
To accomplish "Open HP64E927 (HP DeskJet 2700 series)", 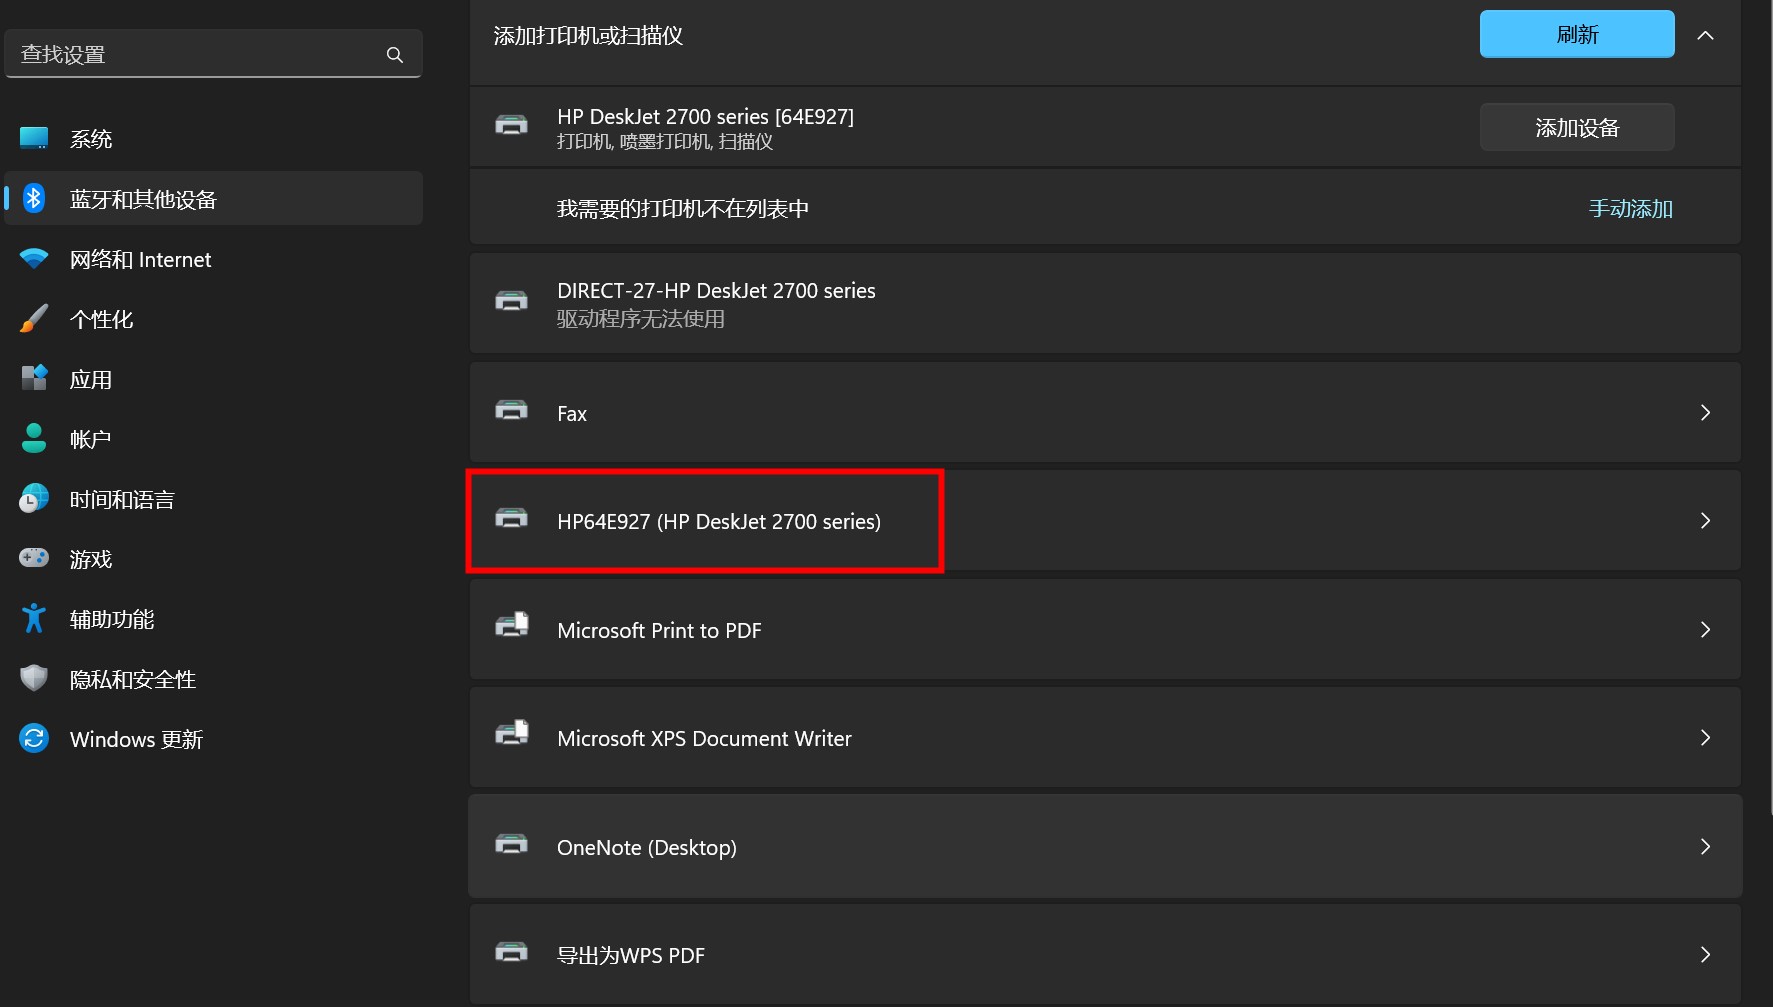I will 1105,520.
